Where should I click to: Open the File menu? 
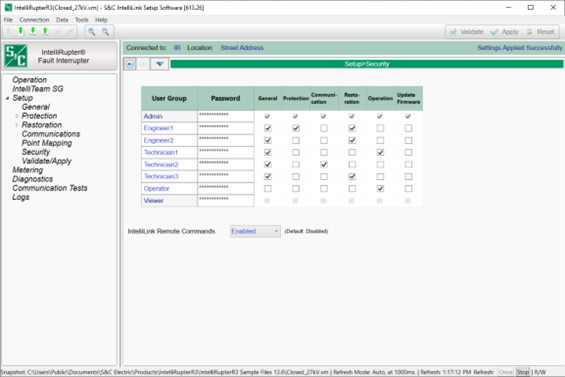[8, 20]
